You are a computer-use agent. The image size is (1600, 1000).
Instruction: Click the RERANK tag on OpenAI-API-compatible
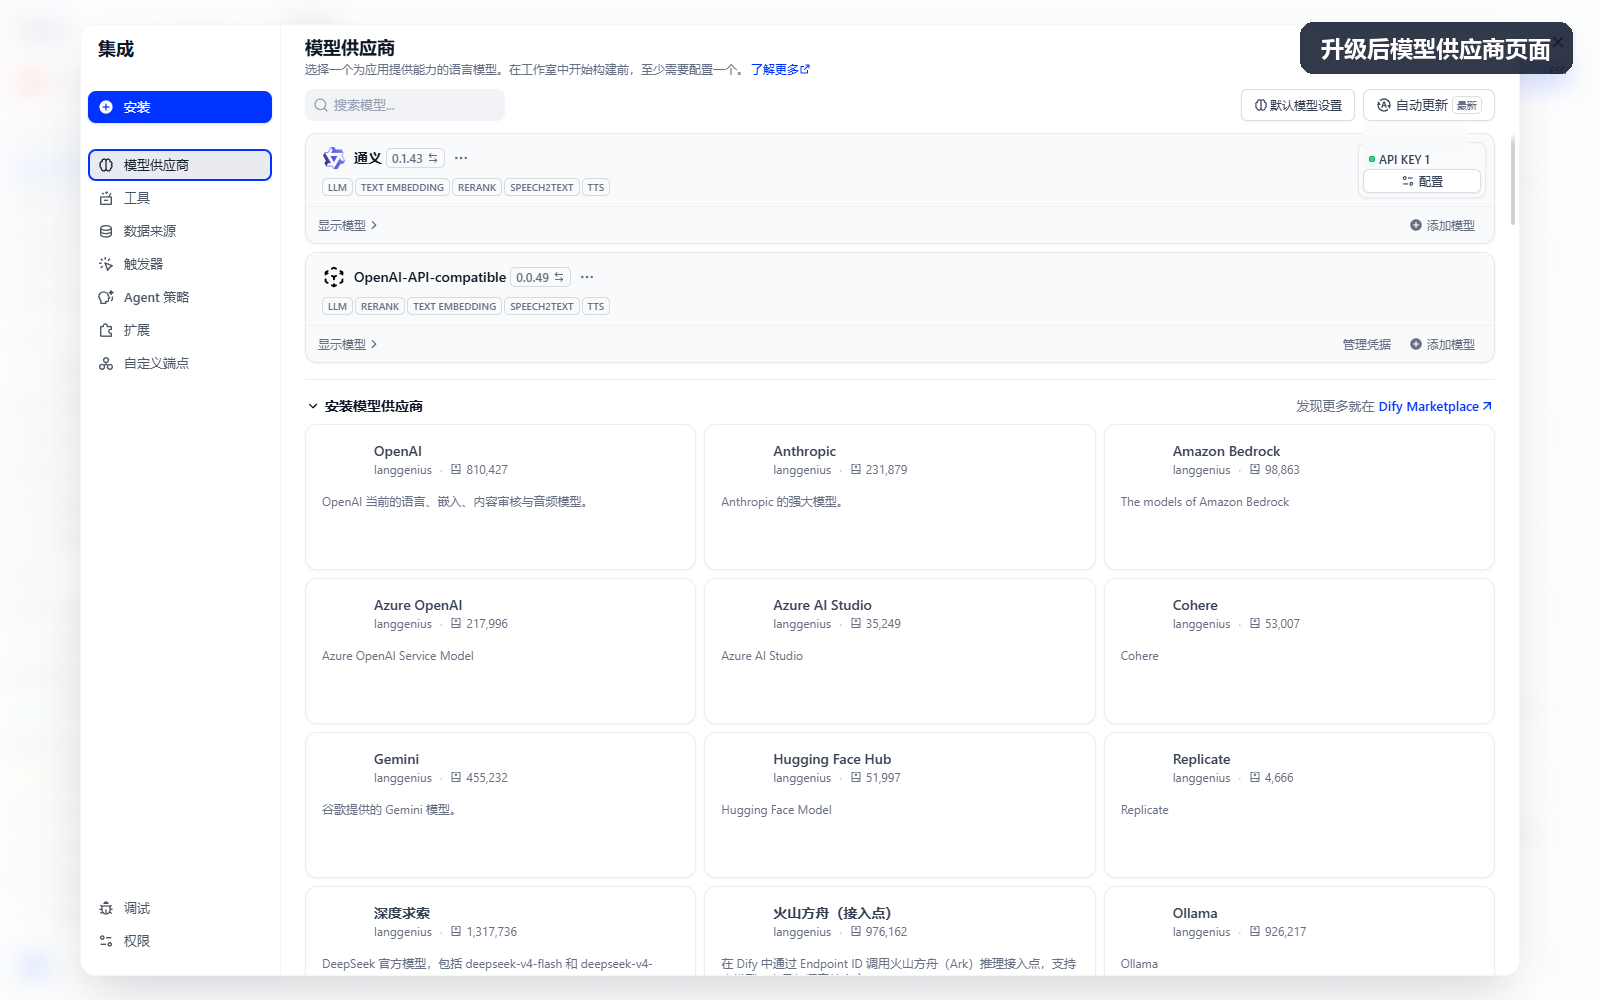tap(380, 306)
